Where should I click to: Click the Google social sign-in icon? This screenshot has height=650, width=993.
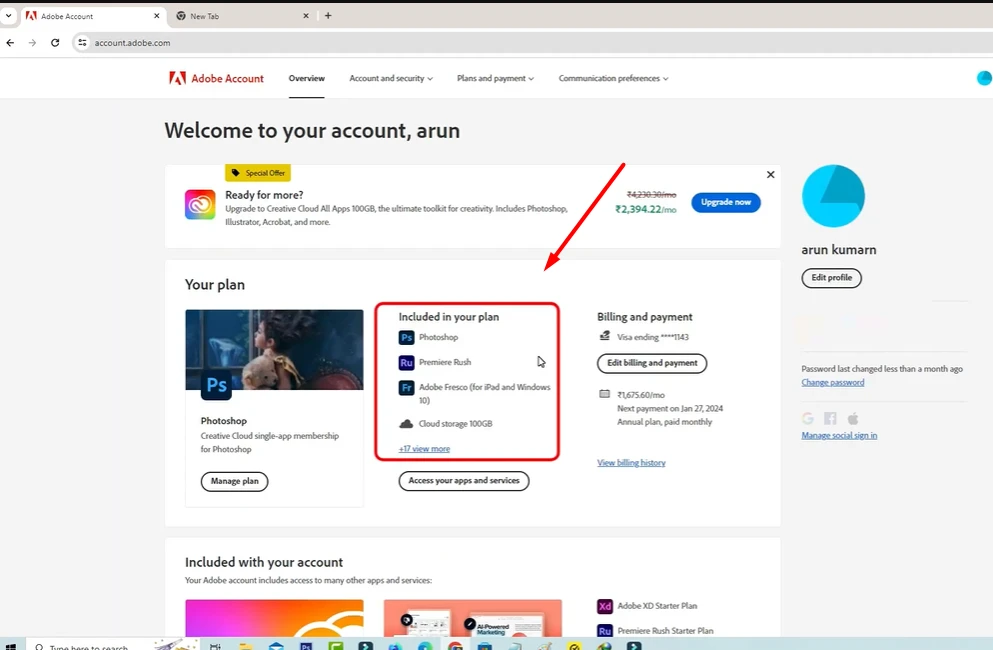click(x=807, y=418)
